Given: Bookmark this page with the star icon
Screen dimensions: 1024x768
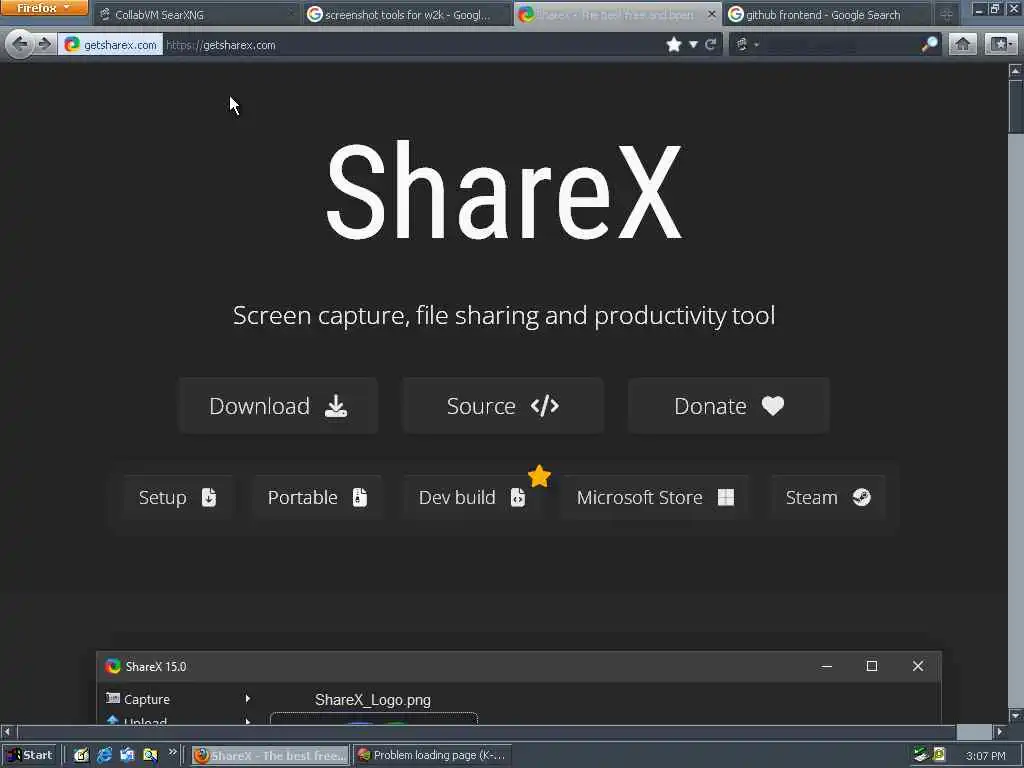Looking at the screenshot, I should click(674, 44).
